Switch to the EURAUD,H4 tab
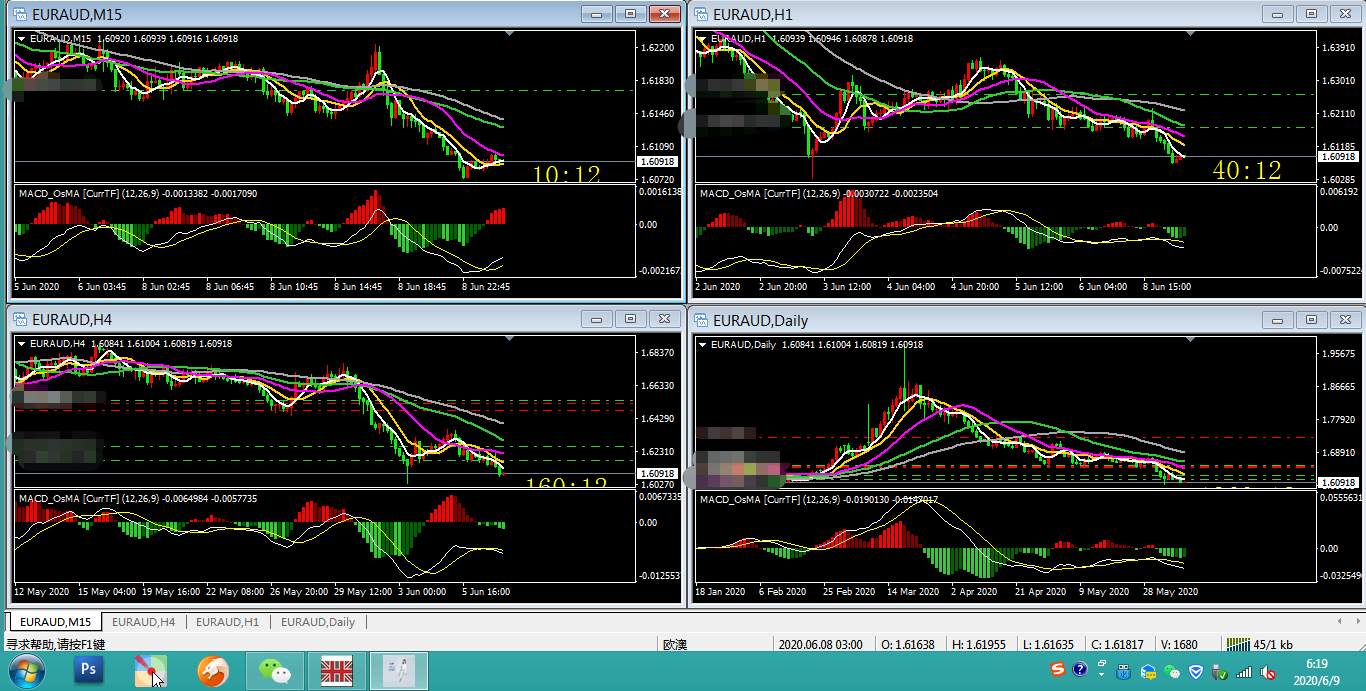This screenshot has width=1366, height=691. [x=143, y=622]
